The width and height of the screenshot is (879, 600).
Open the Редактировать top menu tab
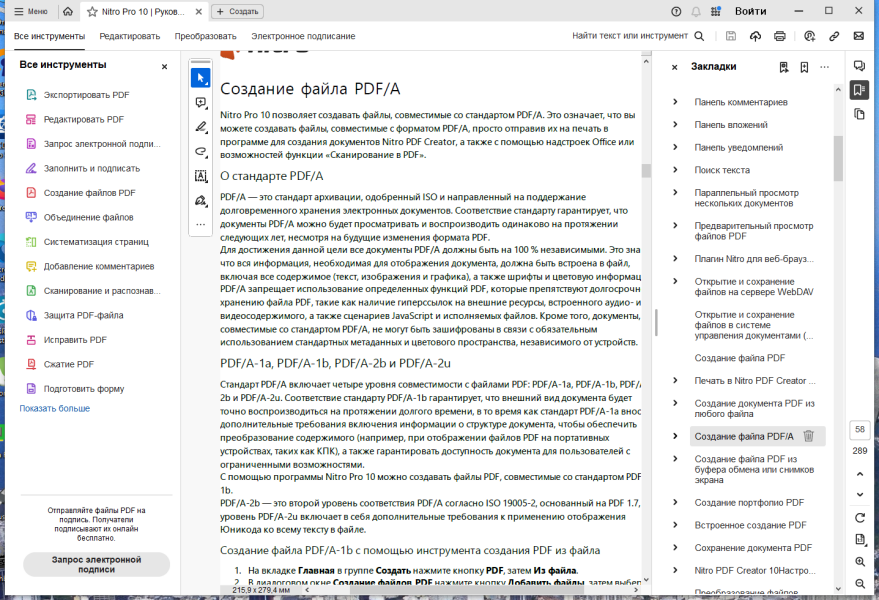tap(129, 36)
